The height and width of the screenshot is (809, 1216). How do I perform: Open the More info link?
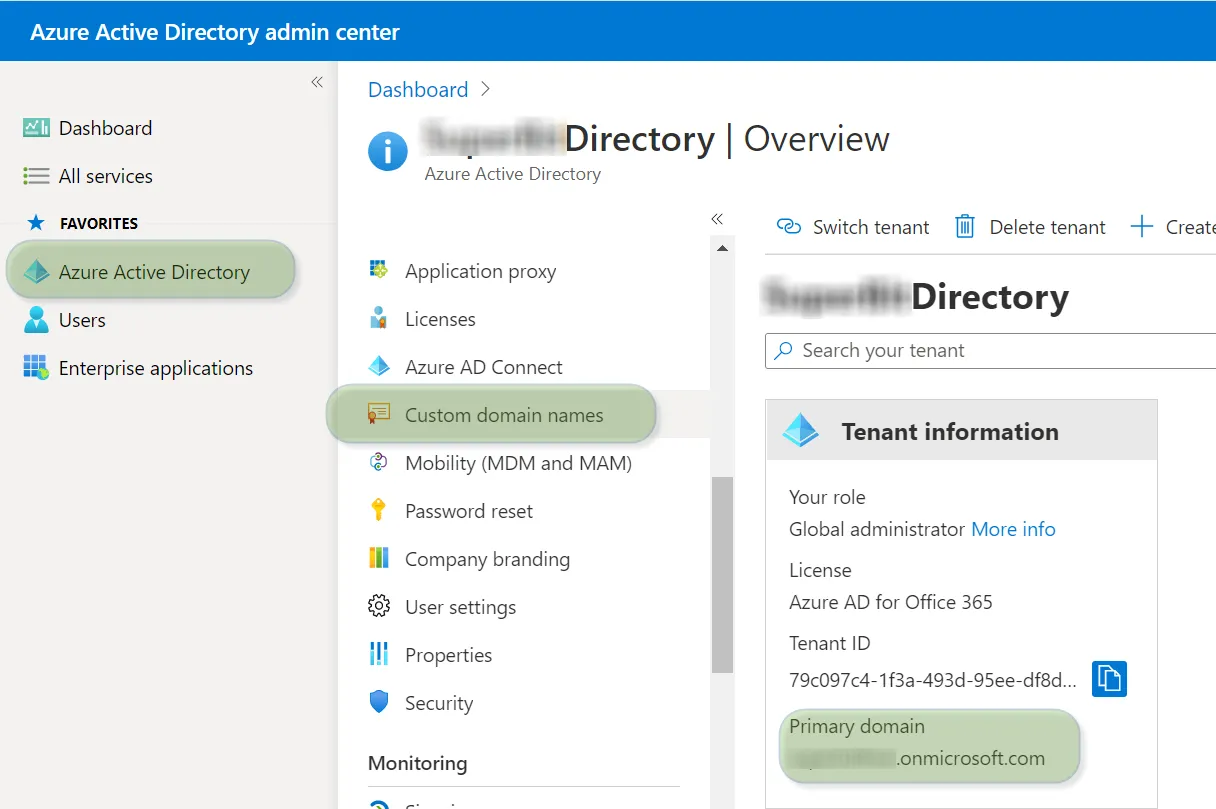pos(1013,529)
